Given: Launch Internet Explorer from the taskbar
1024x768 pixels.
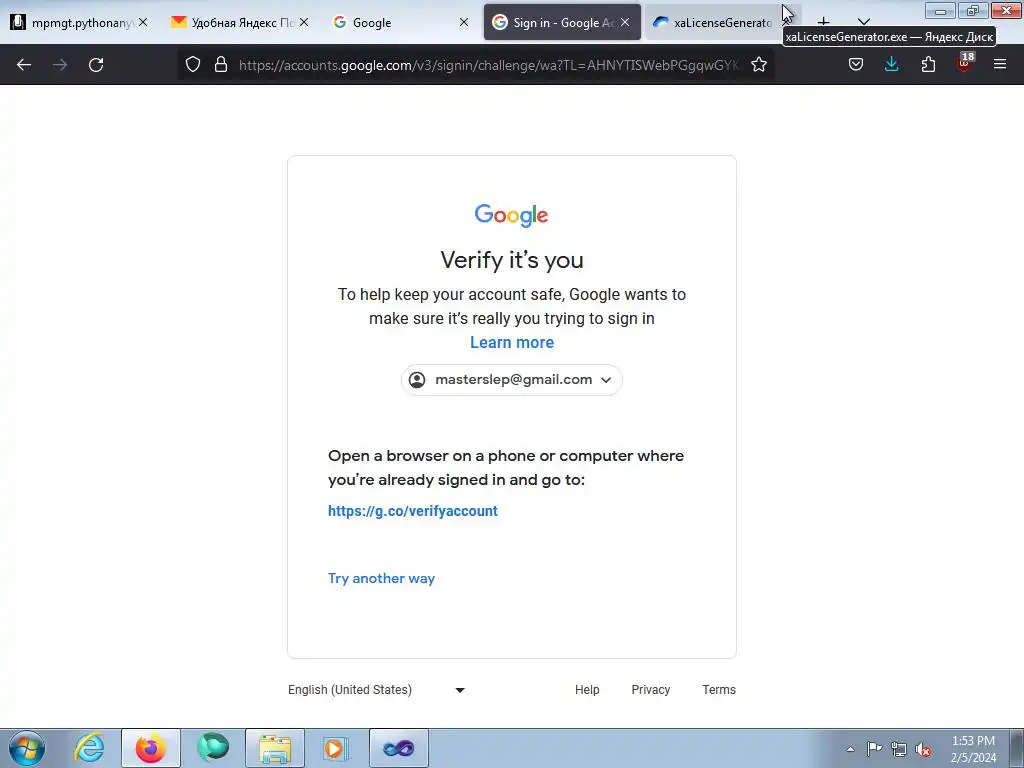Looking at the screenshot, I should coord(89,748).
